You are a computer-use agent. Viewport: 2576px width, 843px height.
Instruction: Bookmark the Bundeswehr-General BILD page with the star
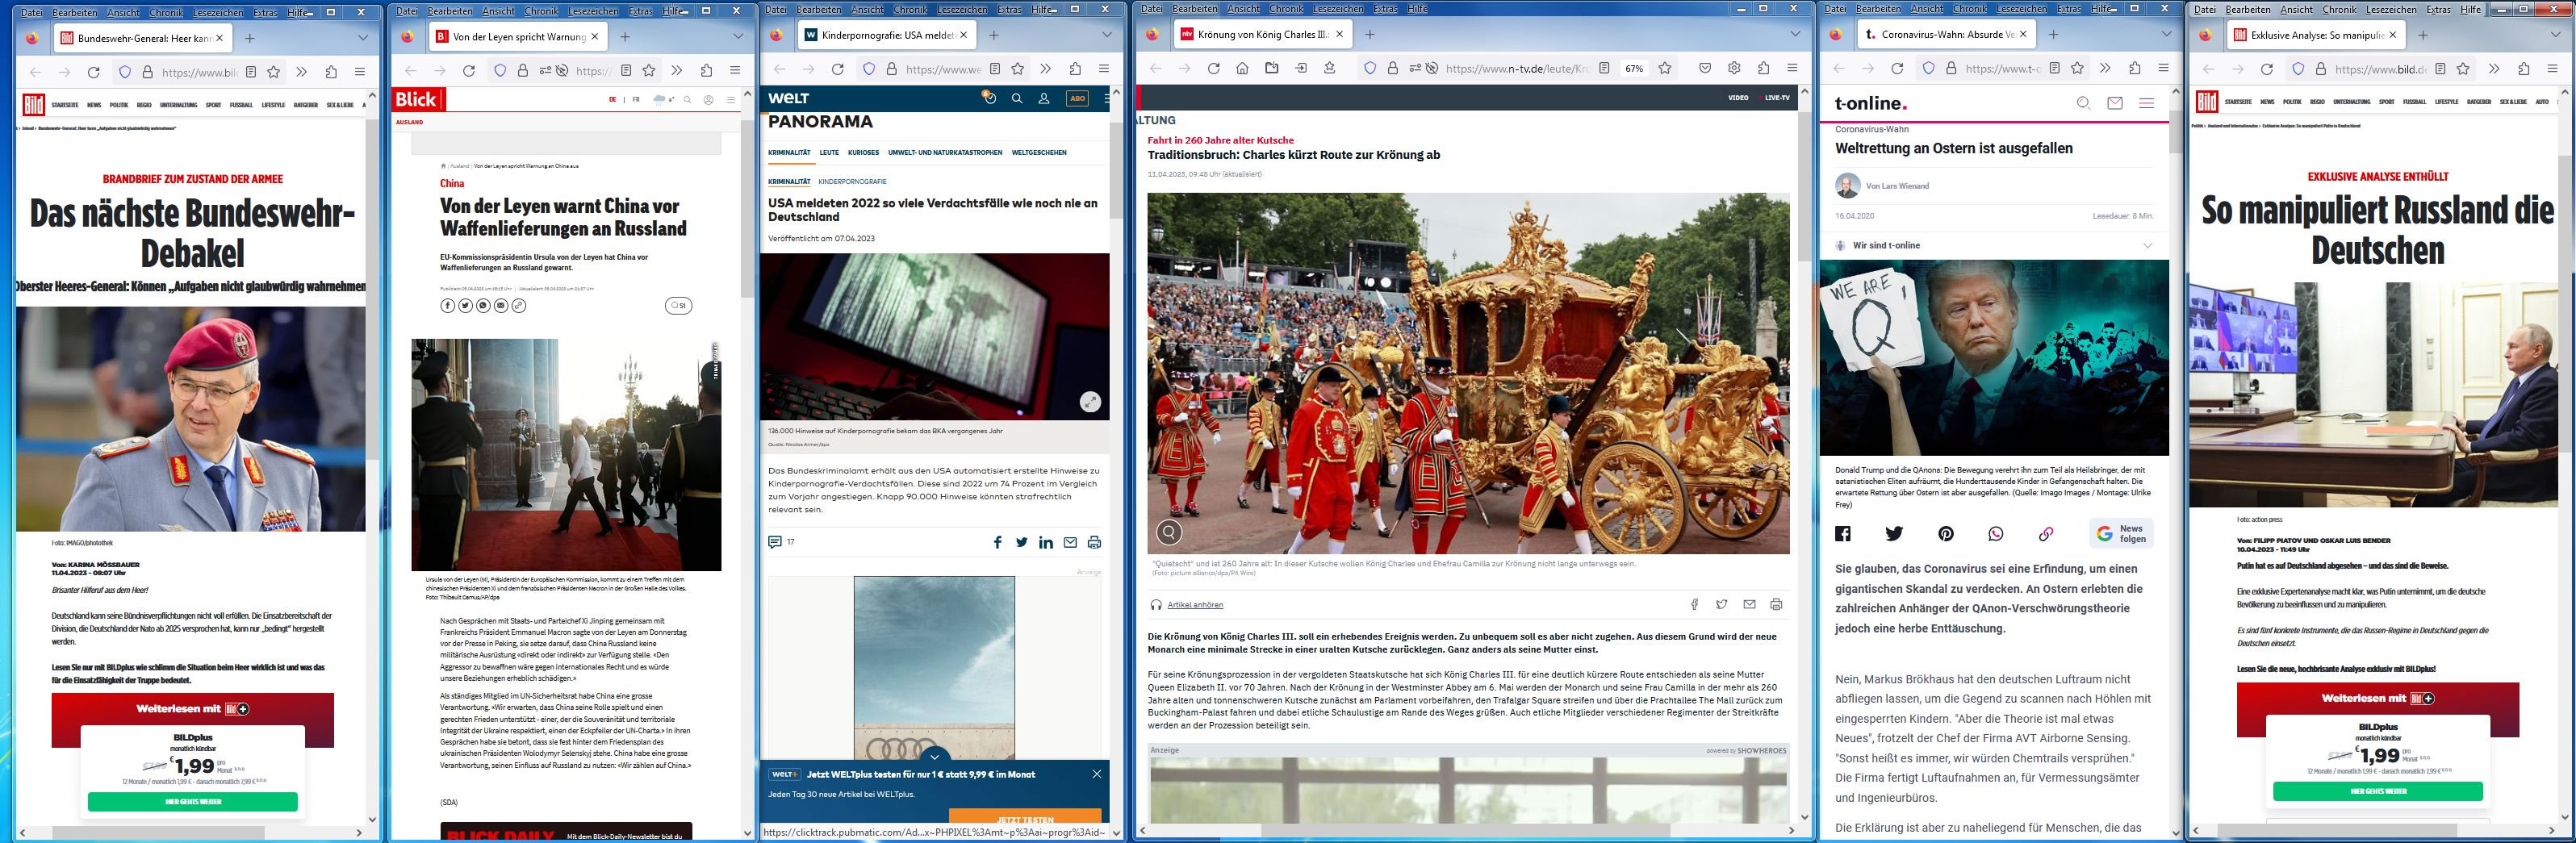[x=274, y=71]
